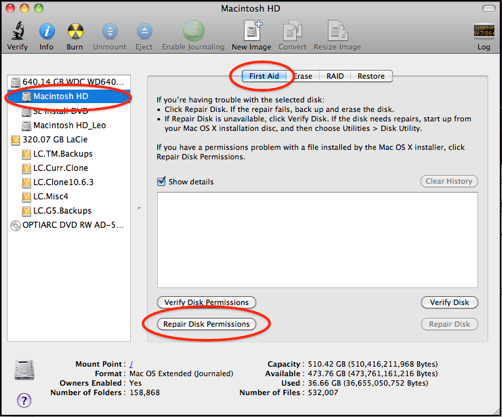This screenshot has height=417, width=502.
Task: Switch to the RAID tab
Action: click(x=335, y=76)
